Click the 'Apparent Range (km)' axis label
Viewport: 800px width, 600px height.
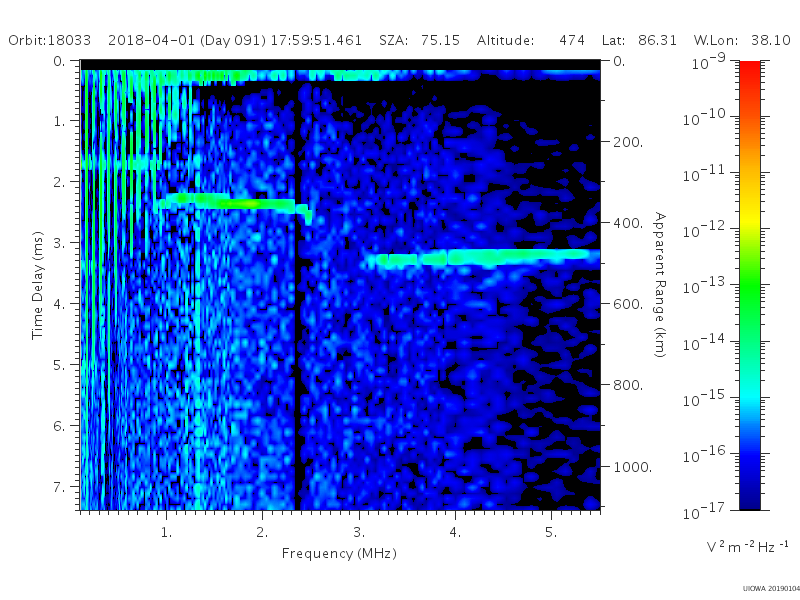coord(660,285)
